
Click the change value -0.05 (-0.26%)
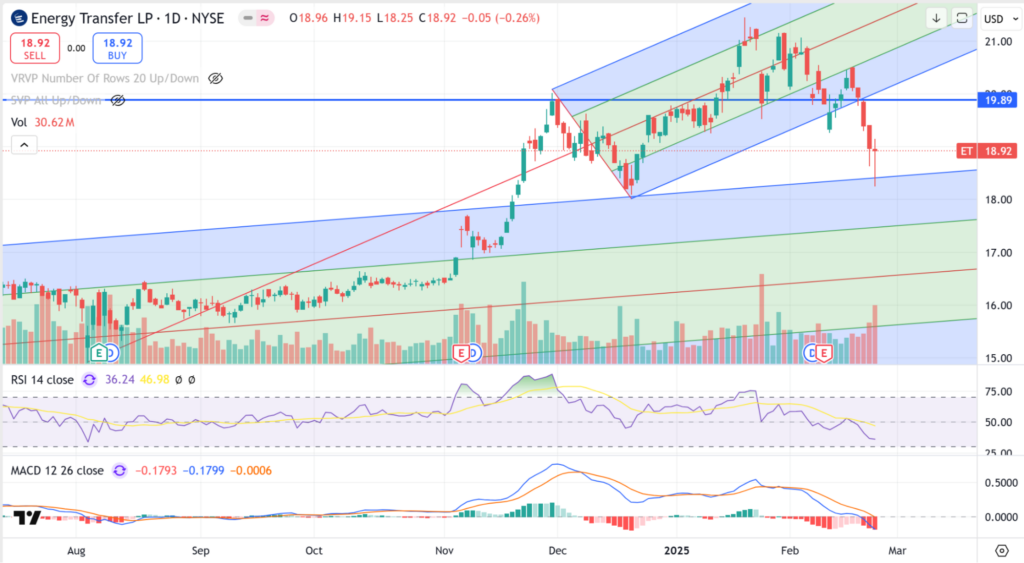tap(501, 18)
